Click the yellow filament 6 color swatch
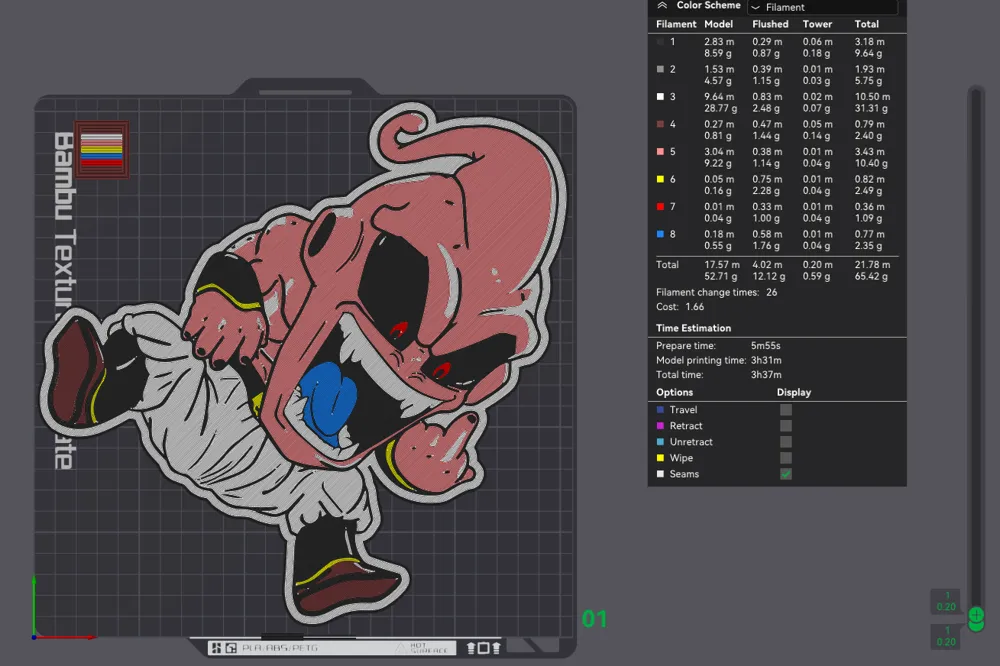The height and width of the screenshot is (666, 1000). (660, 179)
